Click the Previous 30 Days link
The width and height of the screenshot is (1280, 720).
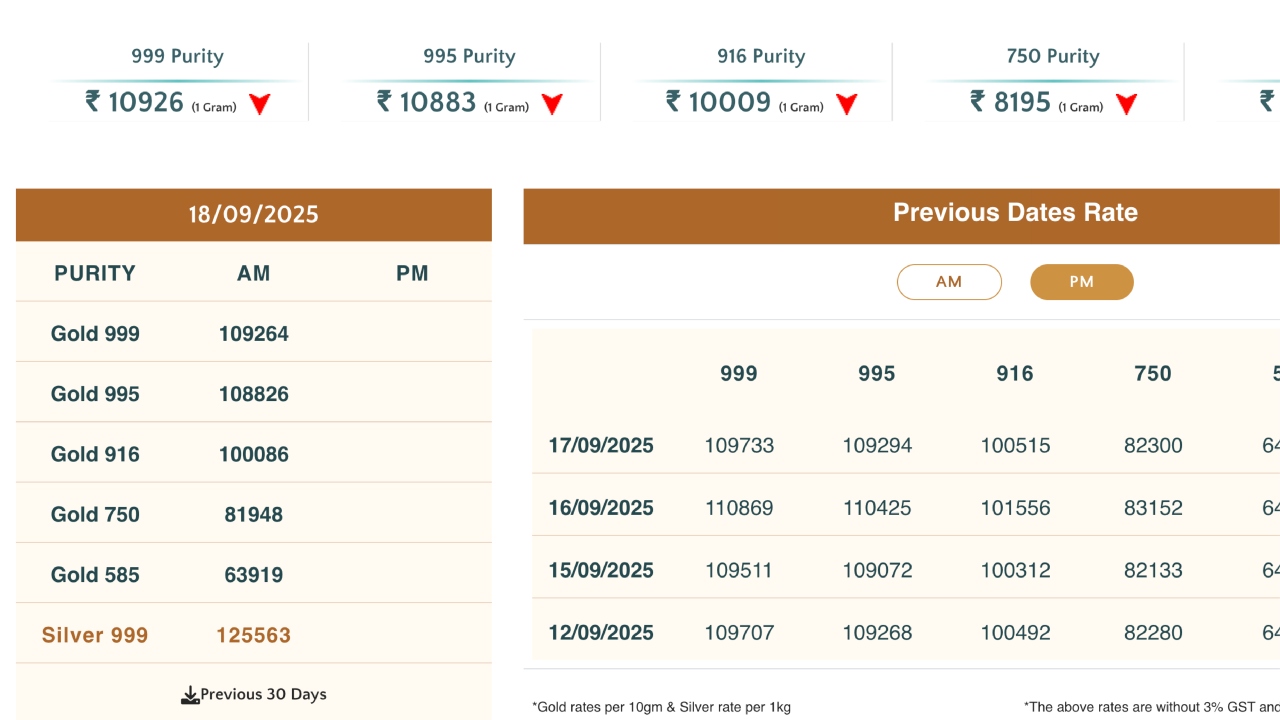[x=263, y=693]
